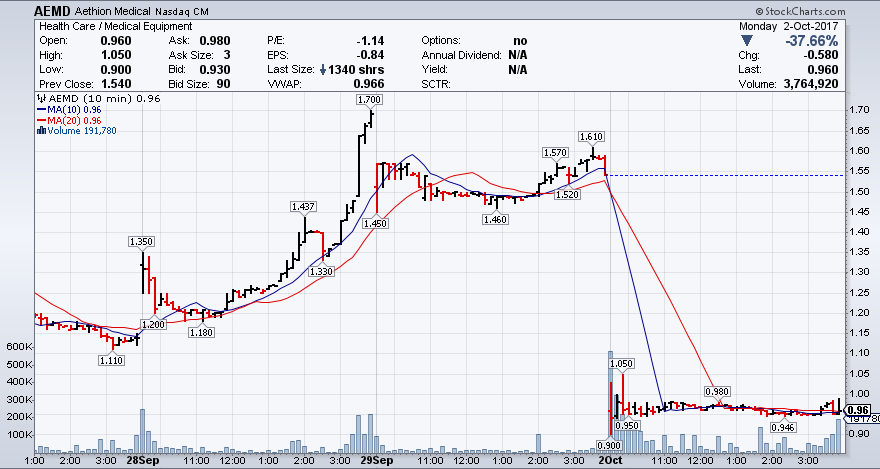Click the Health Care / Medical Equipment sector text
The height and width of the screenshot is (469, 880).
pyautogui.click(x=103, y=25)
